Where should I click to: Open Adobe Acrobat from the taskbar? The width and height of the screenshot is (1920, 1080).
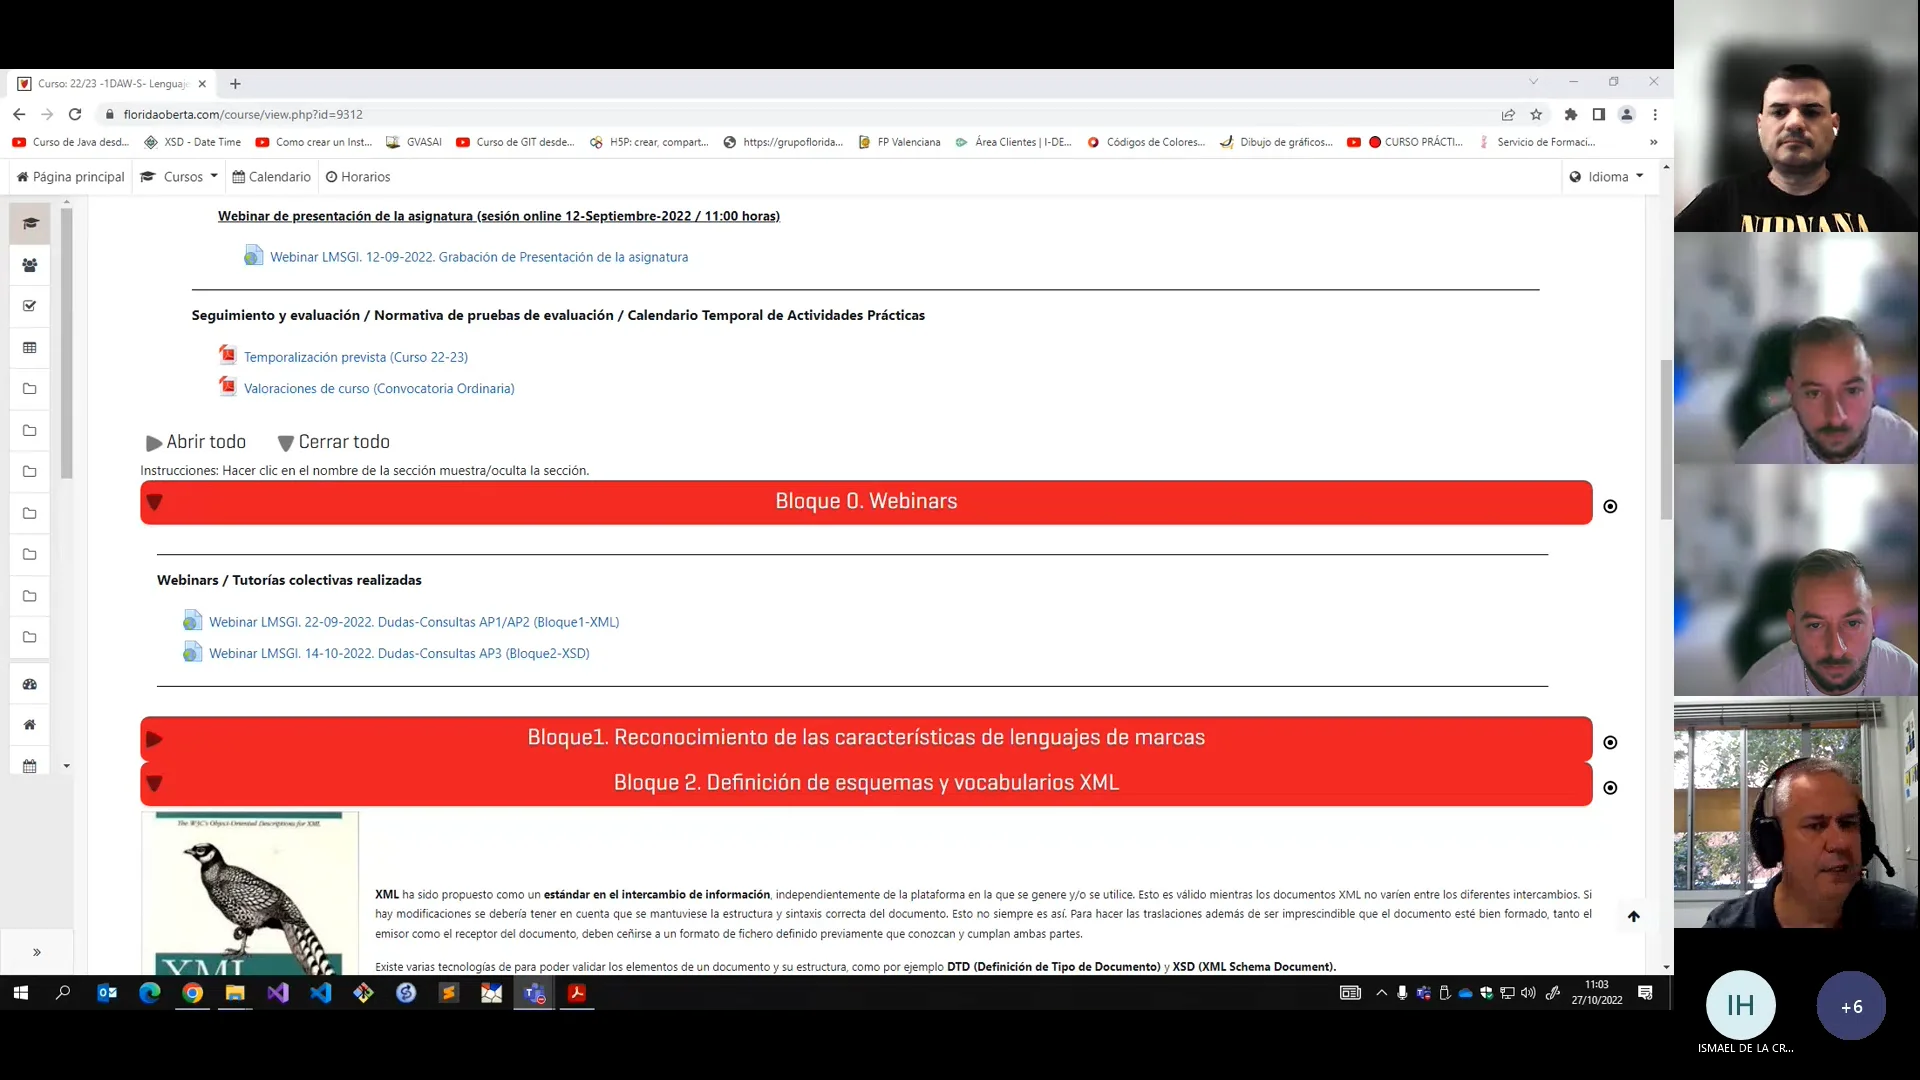577,993
